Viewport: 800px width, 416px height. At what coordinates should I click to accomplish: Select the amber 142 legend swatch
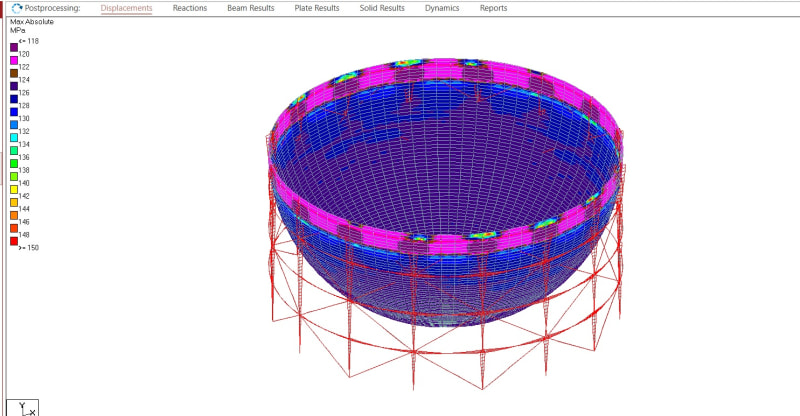(x=14, y=202)
